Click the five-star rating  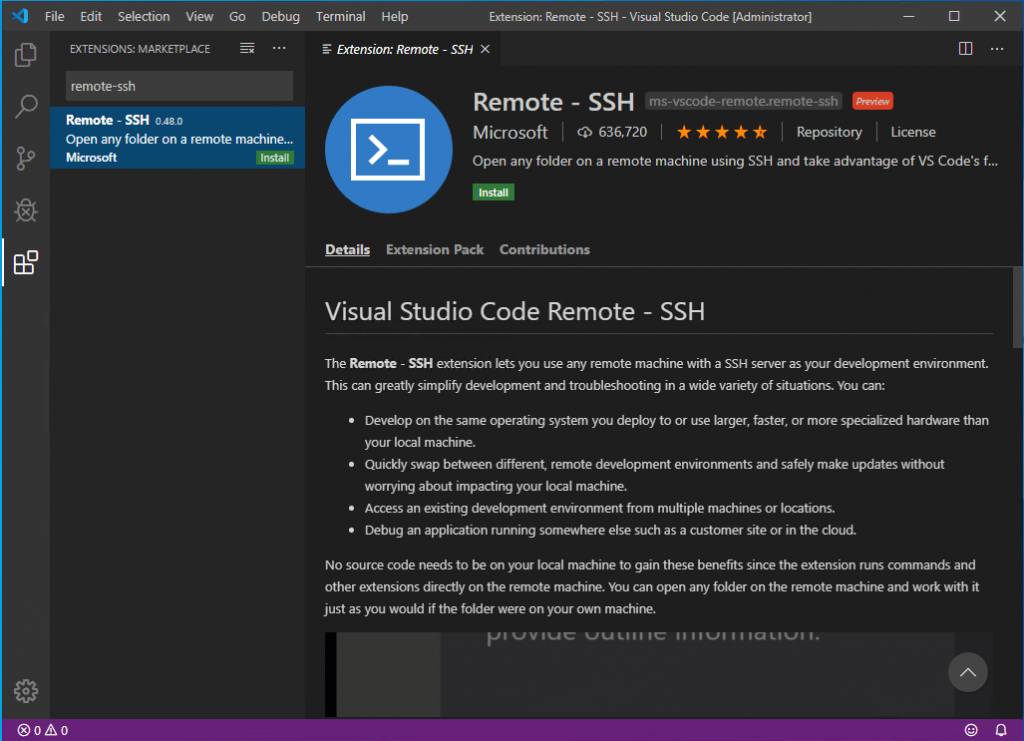722,133
